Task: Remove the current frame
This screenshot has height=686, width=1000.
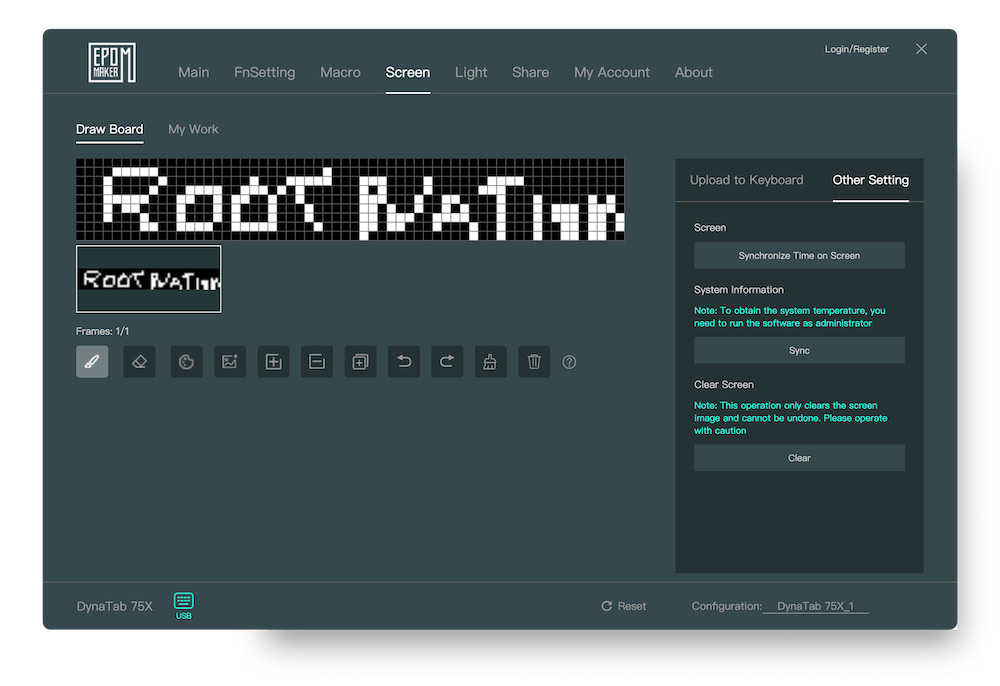Action: (x=317, y=362)
